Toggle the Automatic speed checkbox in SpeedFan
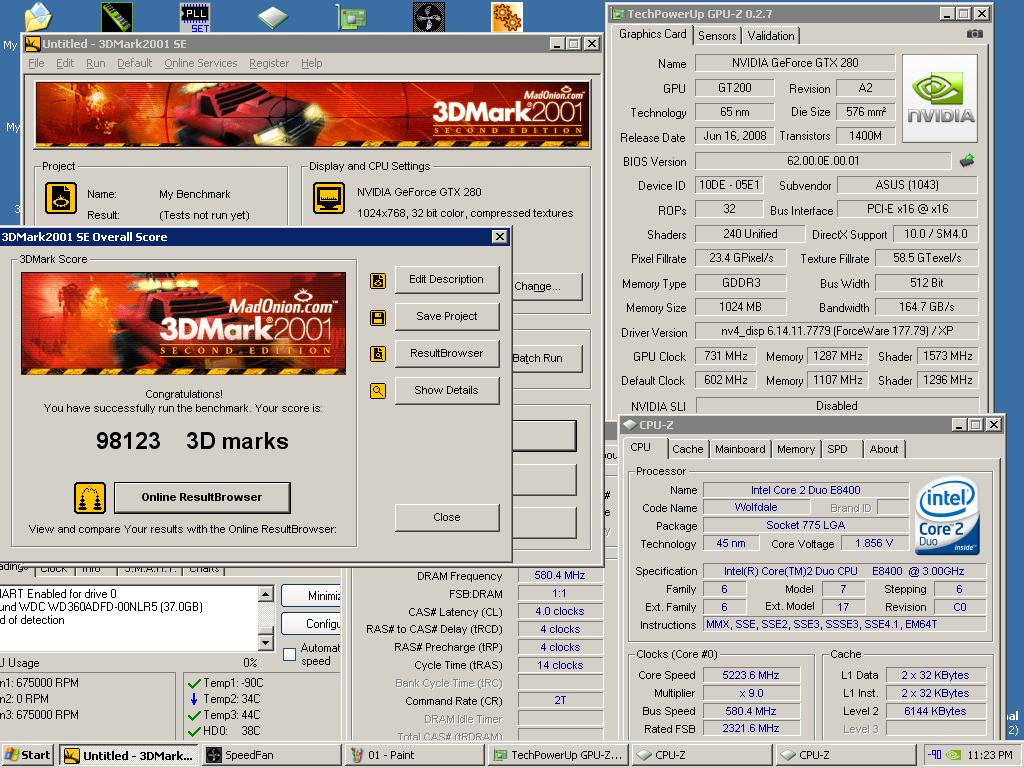 [290, 654]
